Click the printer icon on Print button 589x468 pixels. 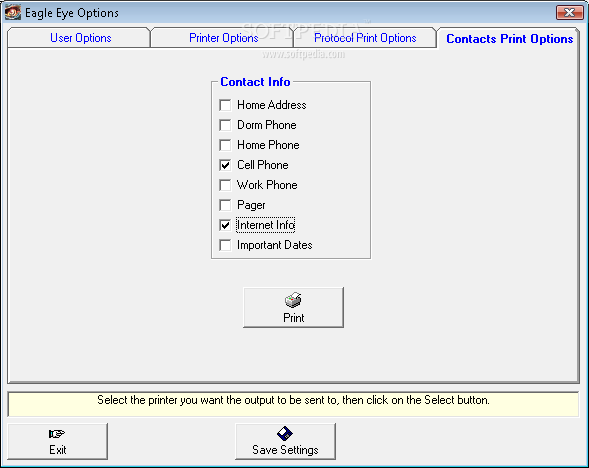293,300
